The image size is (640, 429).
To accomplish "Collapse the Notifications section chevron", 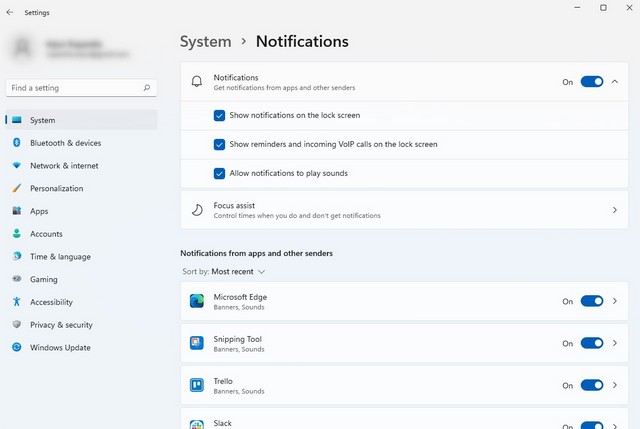I will 615,82.
